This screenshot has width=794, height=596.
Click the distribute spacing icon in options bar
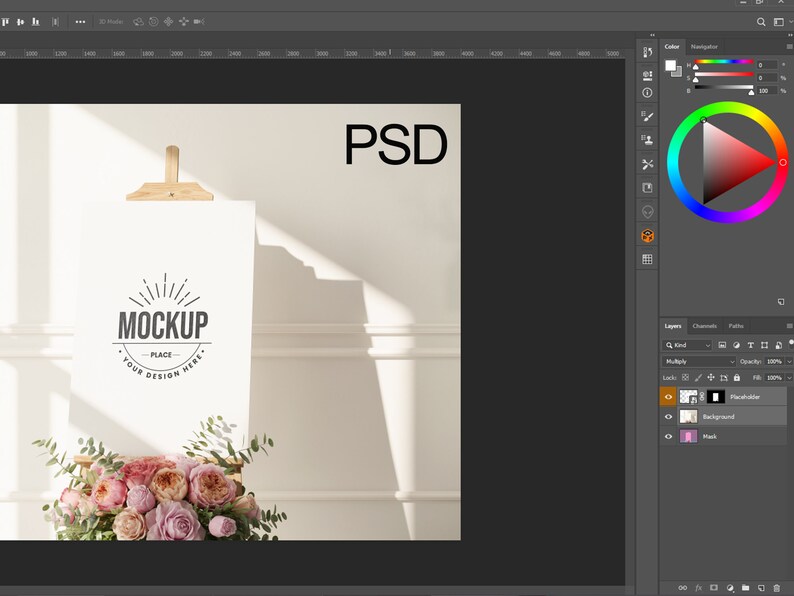56,22
